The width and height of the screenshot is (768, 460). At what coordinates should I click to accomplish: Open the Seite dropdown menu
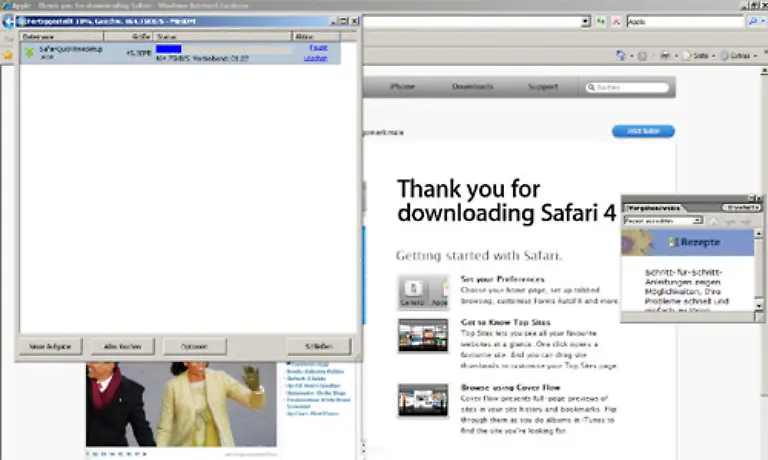point(699,55)
